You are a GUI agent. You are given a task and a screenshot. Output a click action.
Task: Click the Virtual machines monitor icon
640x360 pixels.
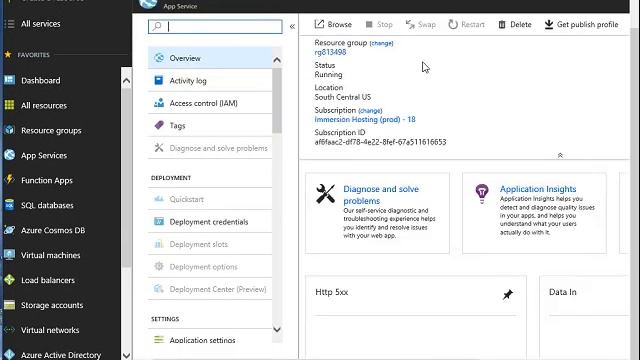coord(9,255)
